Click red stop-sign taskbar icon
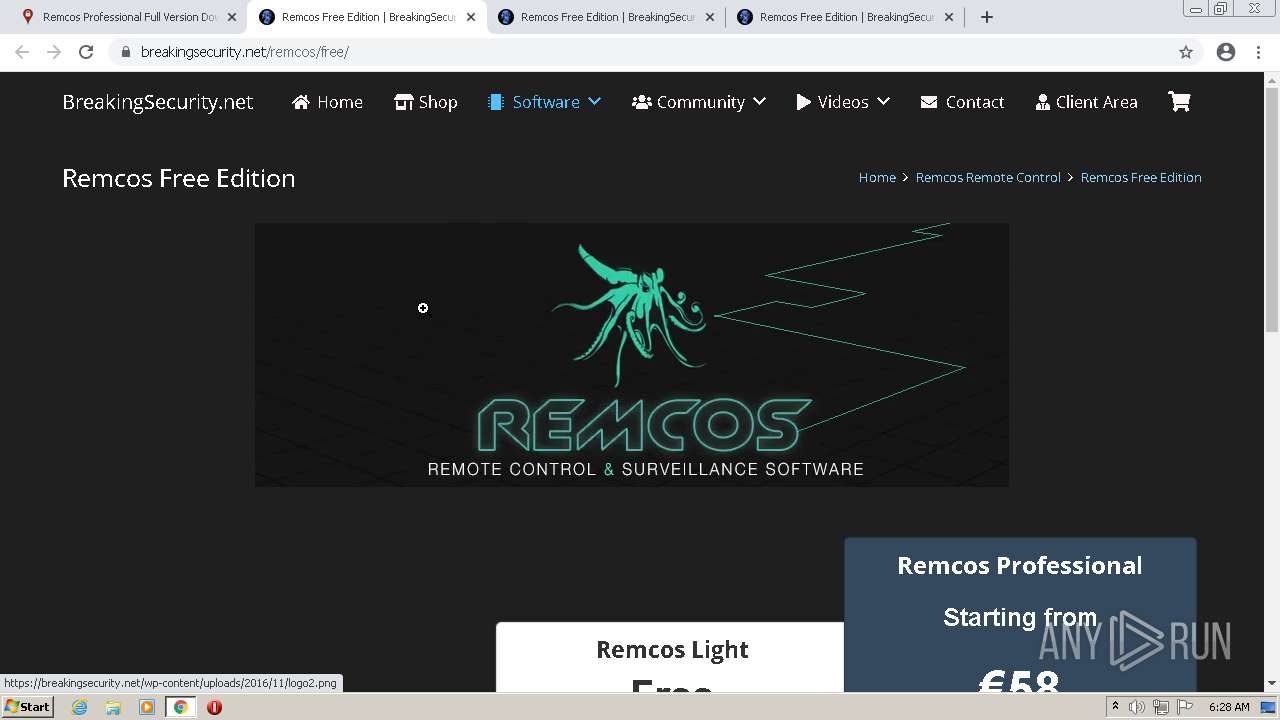Screen dimensions: 1280x720 tap(214, 707)
